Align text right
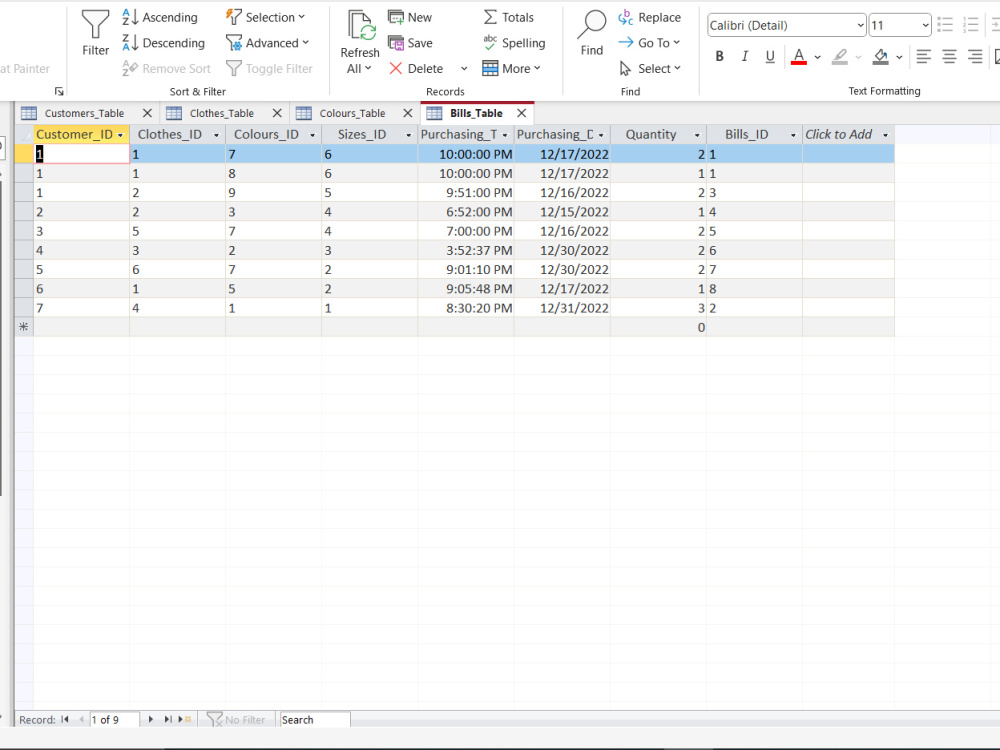 [974, 56]
